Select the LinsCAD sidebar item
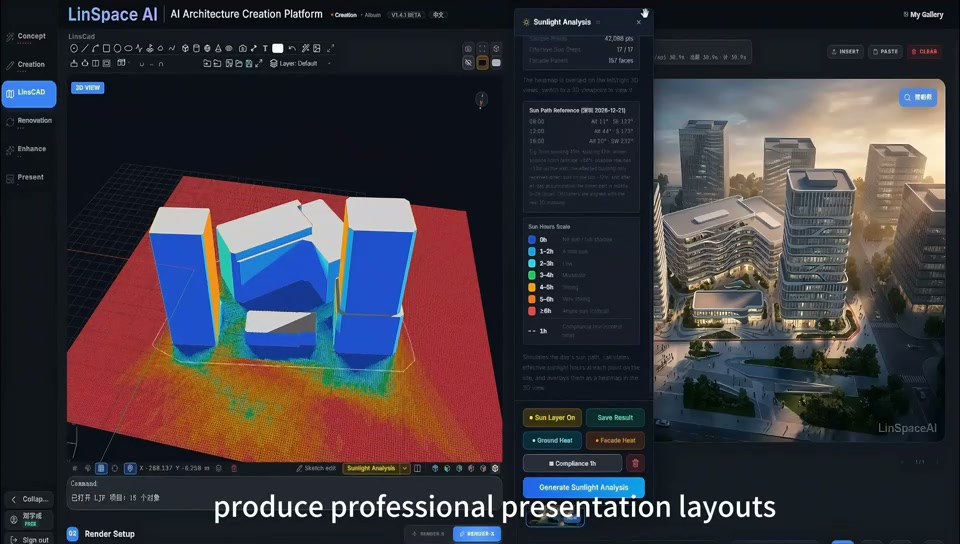 tap(29, 93)
